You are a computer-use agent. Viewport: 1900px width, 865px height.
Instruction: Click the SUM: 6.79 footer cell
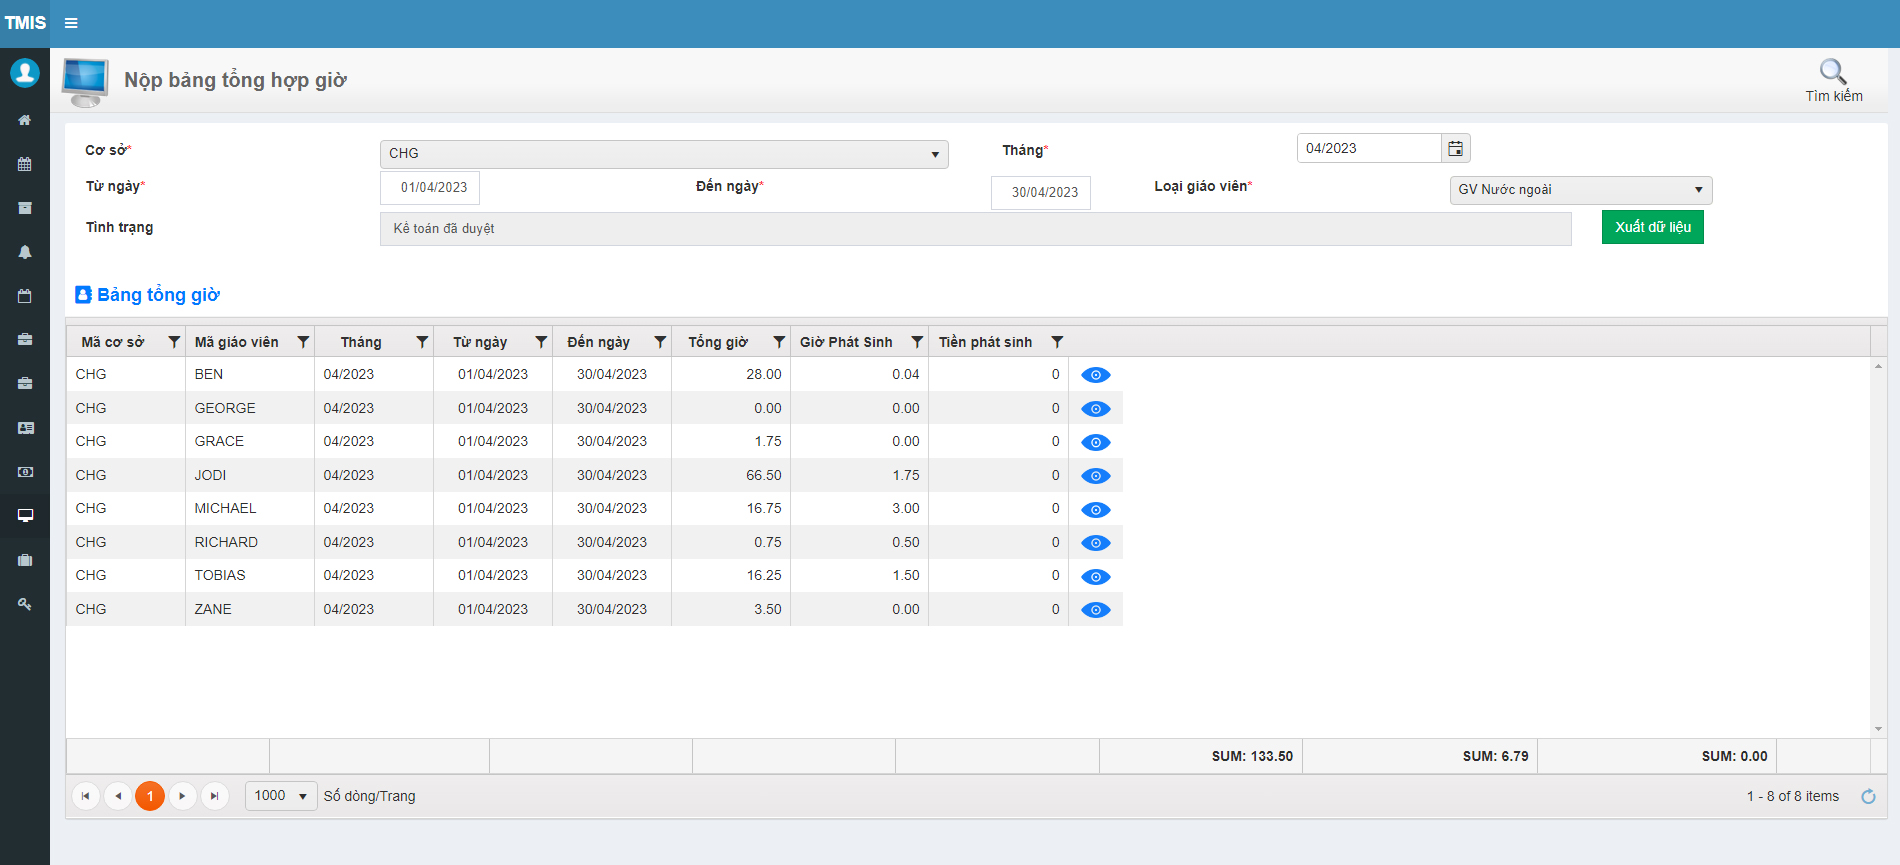tap(1420, 756)
